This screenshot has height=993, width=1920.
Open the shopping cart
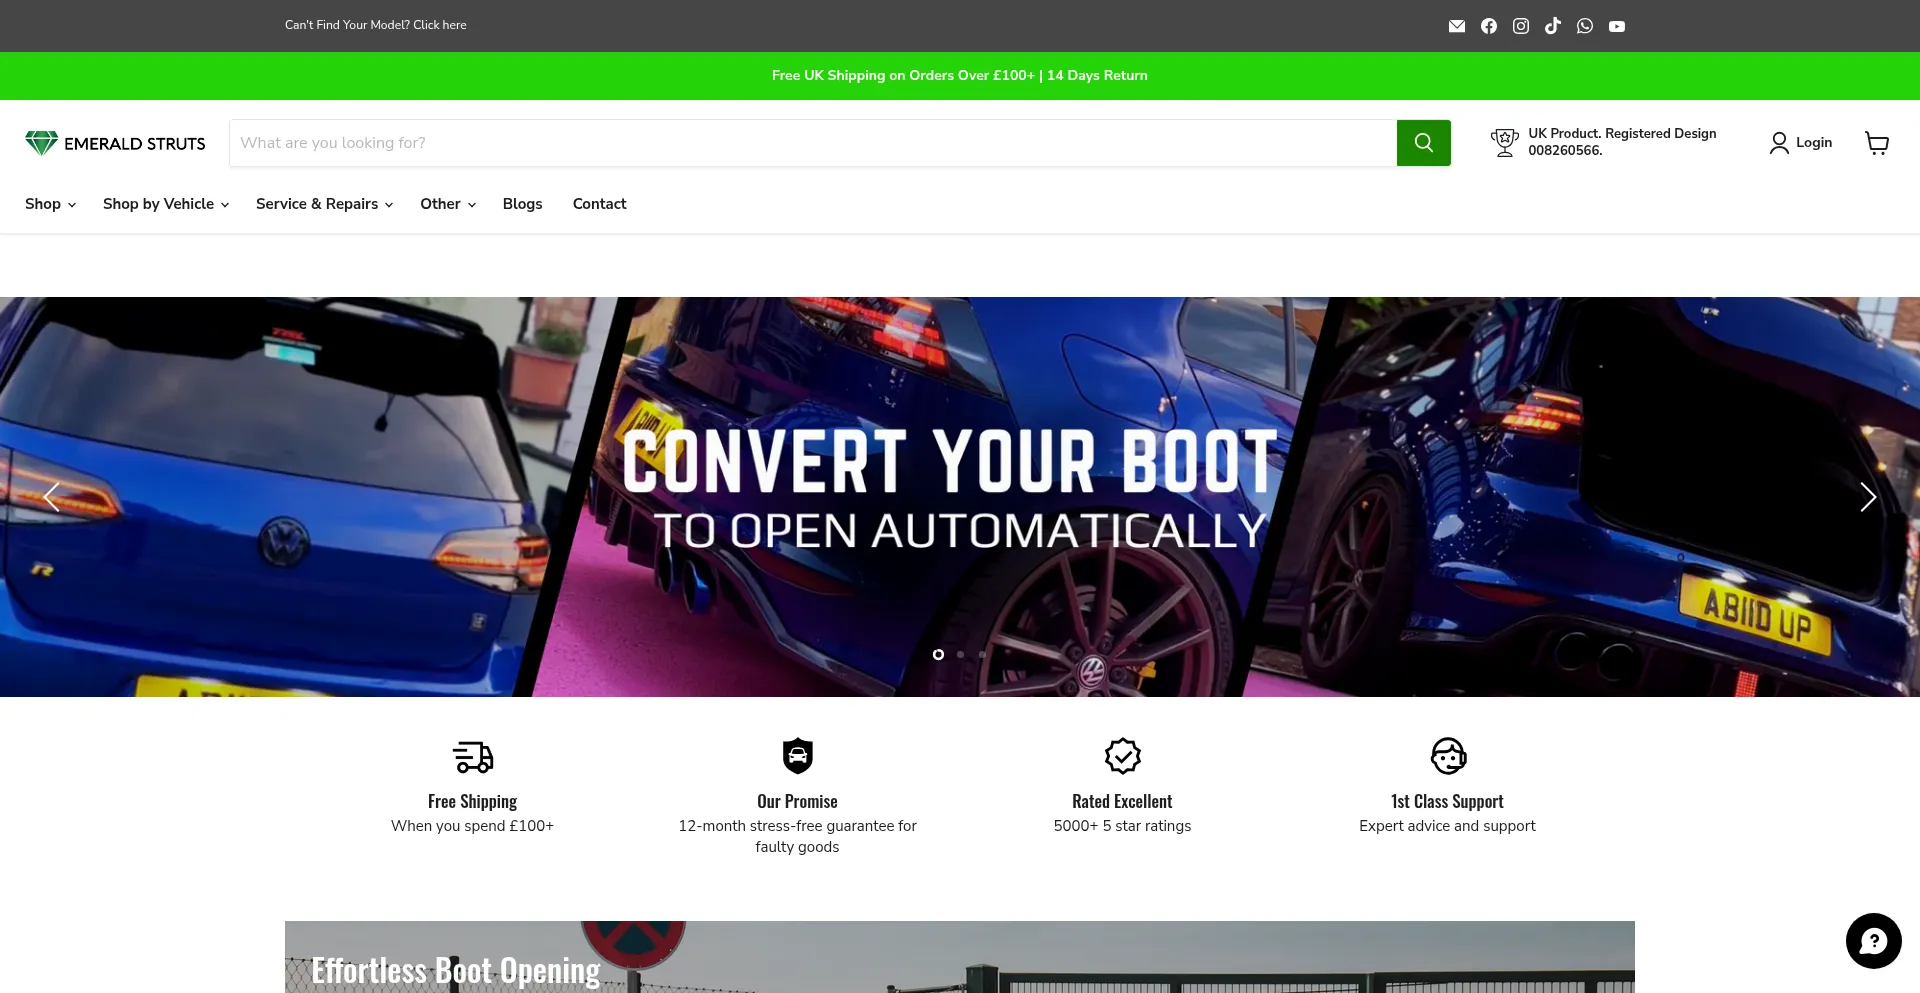1876,143
